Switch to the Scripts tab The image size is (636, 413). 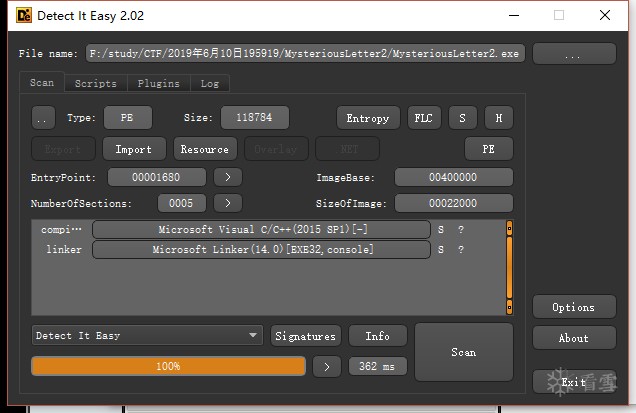point(96,84)
